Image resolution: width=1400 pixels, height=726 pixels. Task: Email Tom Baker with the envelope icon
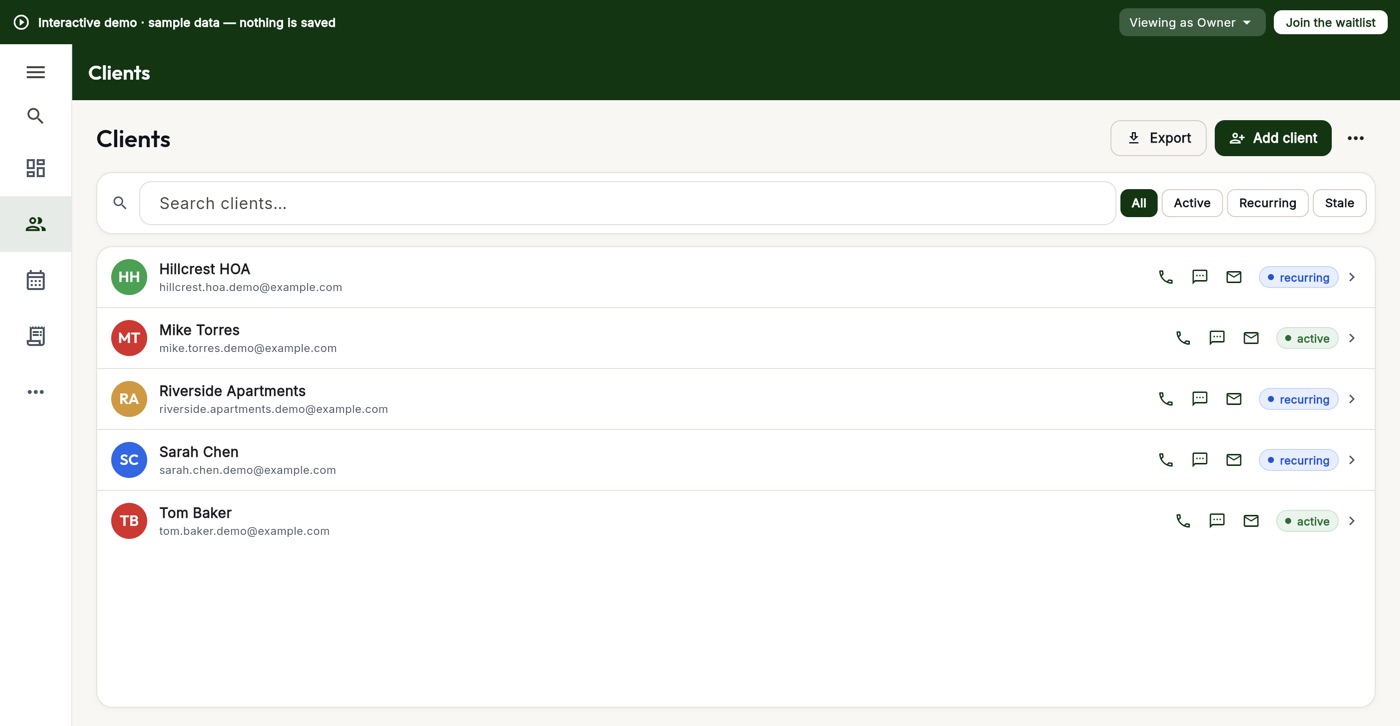pyautogui.click(x=1251, y=521)
